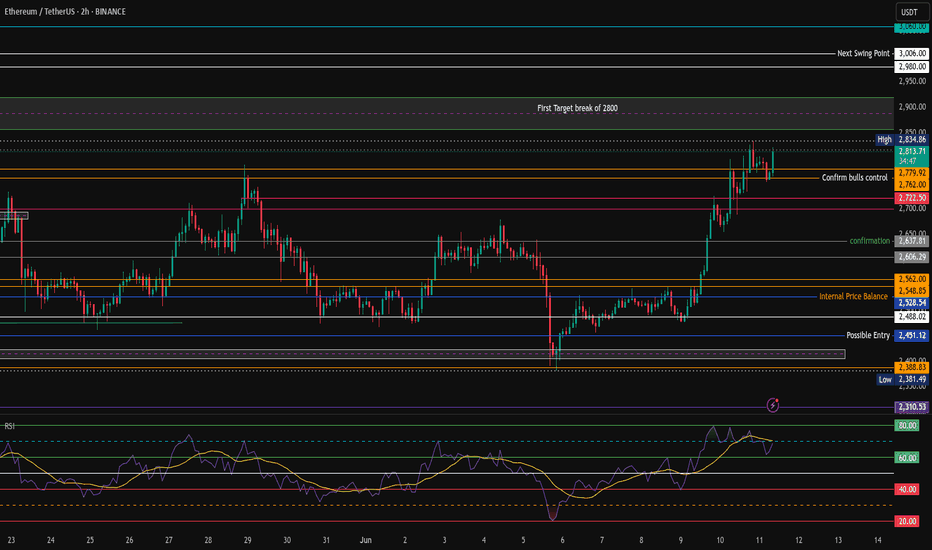Click the orange 2,562.00 price label
Image resolution: width=932 pixels, height=550 pixels.
click(x=912, y=279)
